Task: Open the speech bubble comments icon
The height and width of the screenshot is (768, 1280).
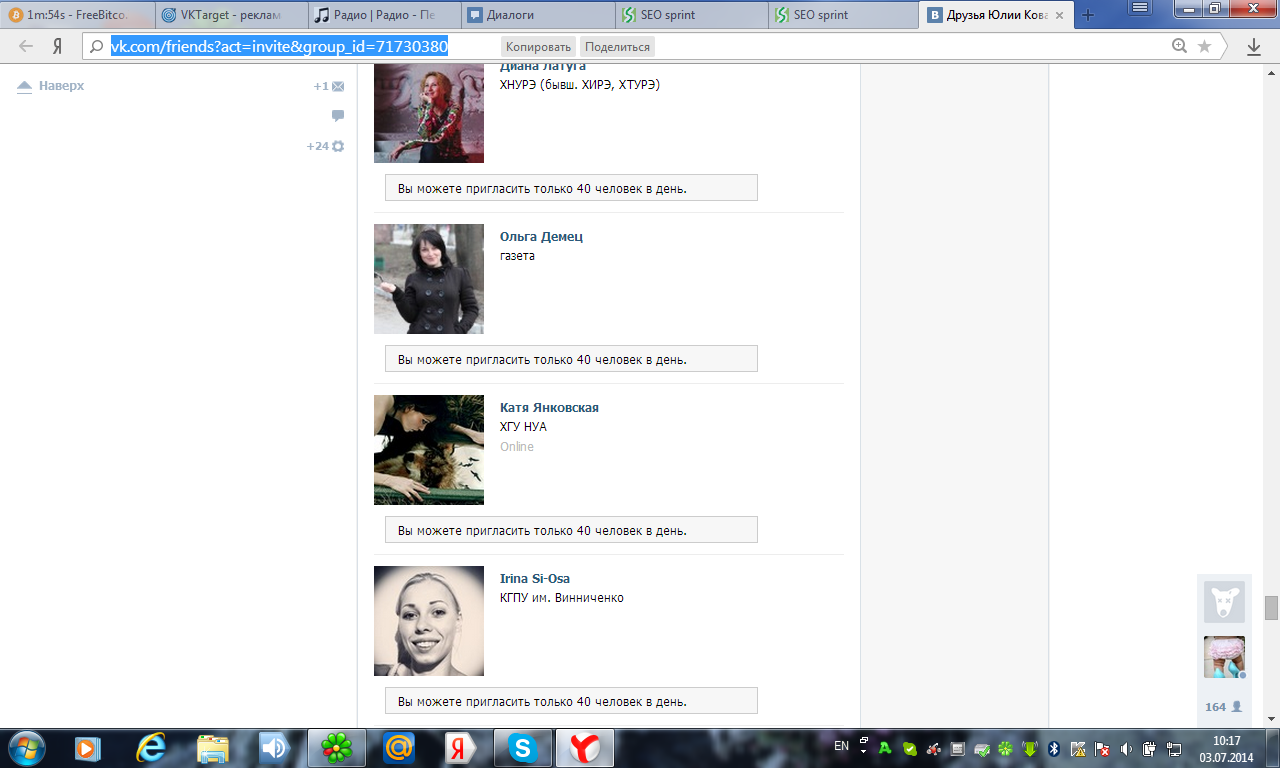Action: (338, 116)
